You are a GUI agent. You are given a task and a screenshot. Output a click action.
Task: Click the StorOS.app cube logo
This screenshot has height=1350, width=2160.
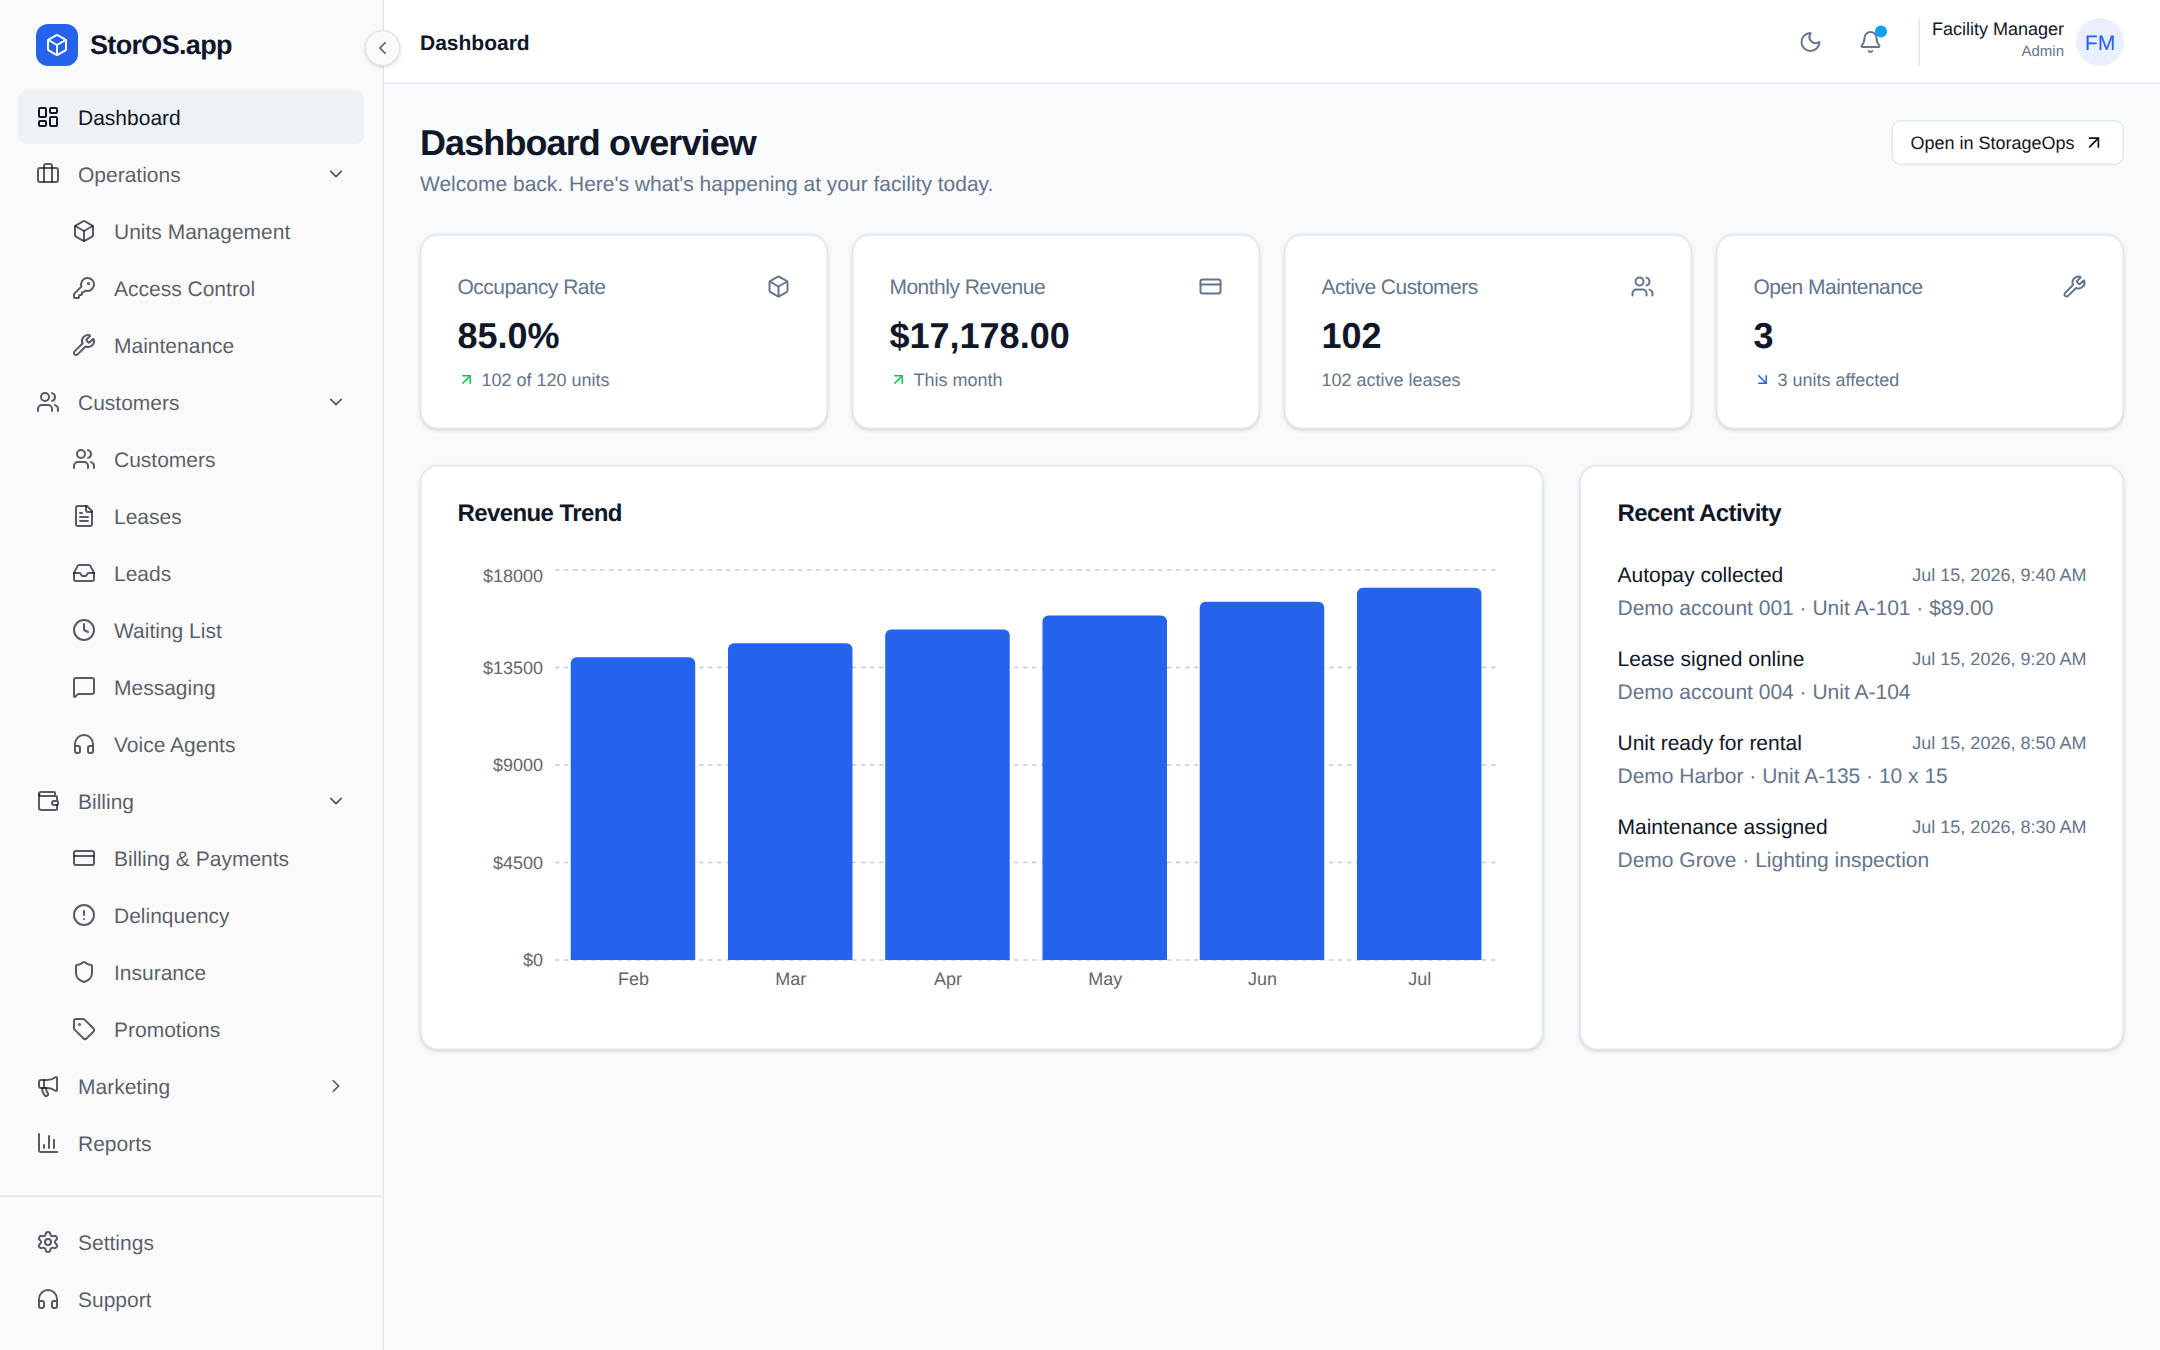tap(57, 45)
